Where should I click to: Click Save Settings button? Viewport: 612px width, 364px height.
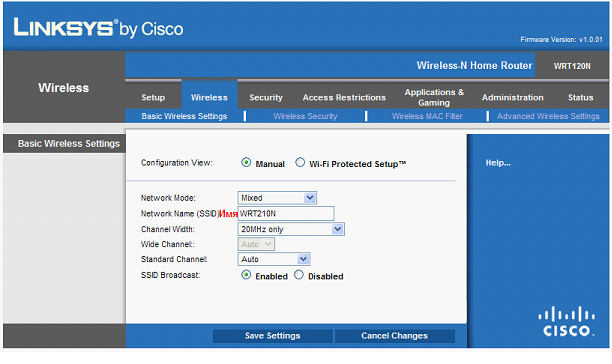pos(272,336)
